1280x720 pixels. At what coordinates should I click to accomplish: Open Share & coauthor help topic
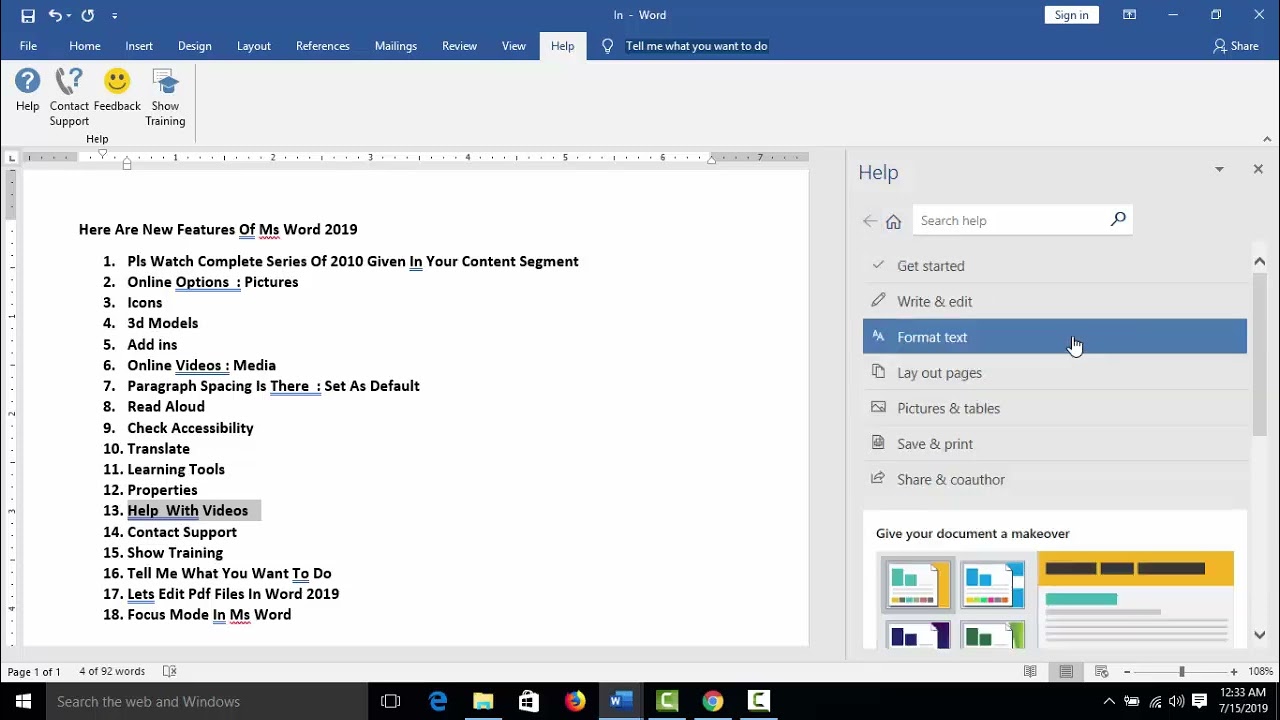(1055, 479)
